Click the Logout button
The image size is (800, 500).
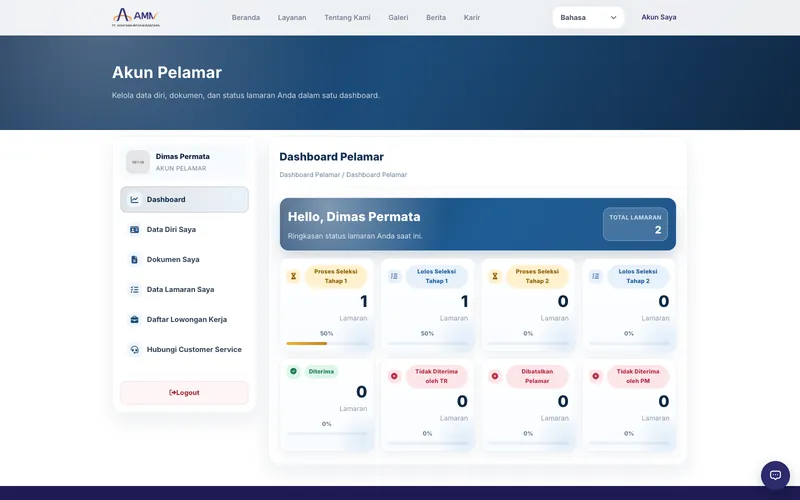184,393
